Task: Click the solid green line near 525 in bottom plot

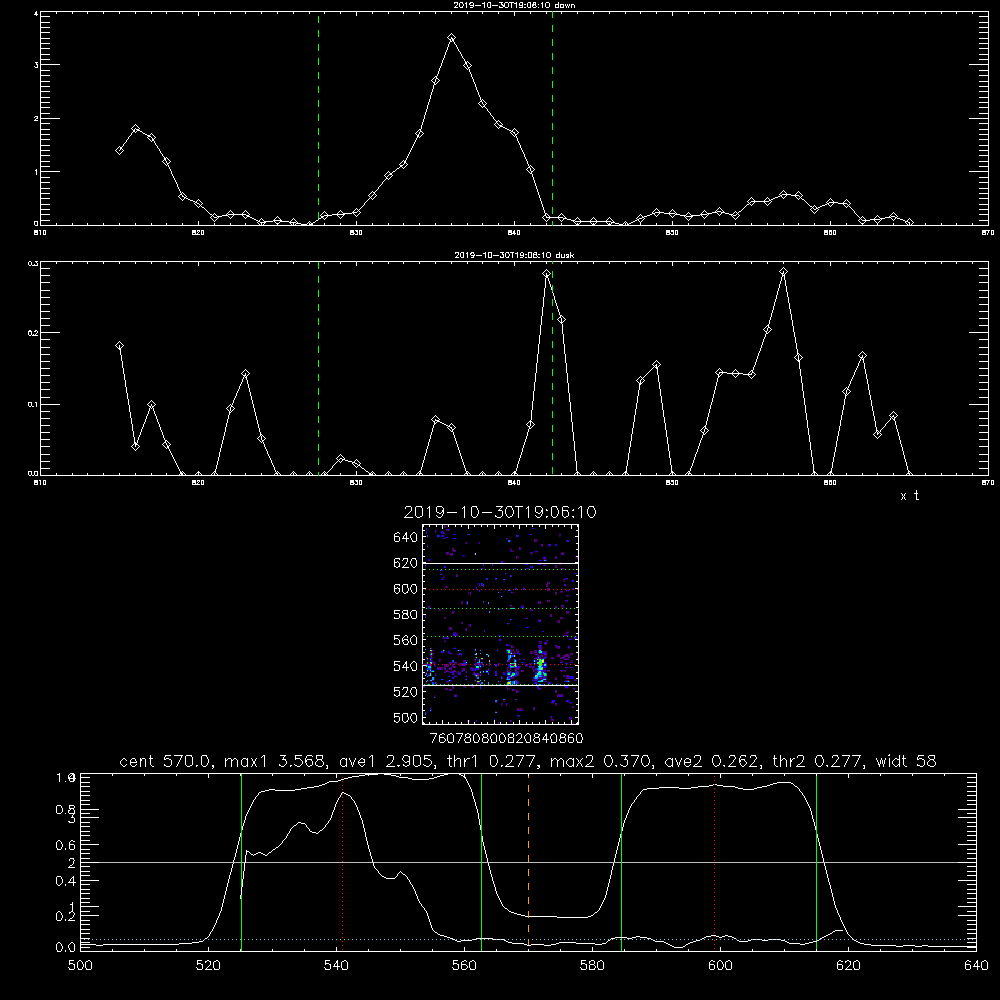Action: [241, 861]
